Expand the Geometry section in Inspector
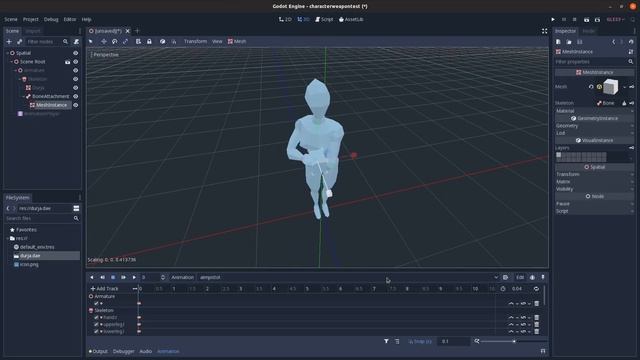Viewport: 640px width, 360px height. [x=594, y=126]
